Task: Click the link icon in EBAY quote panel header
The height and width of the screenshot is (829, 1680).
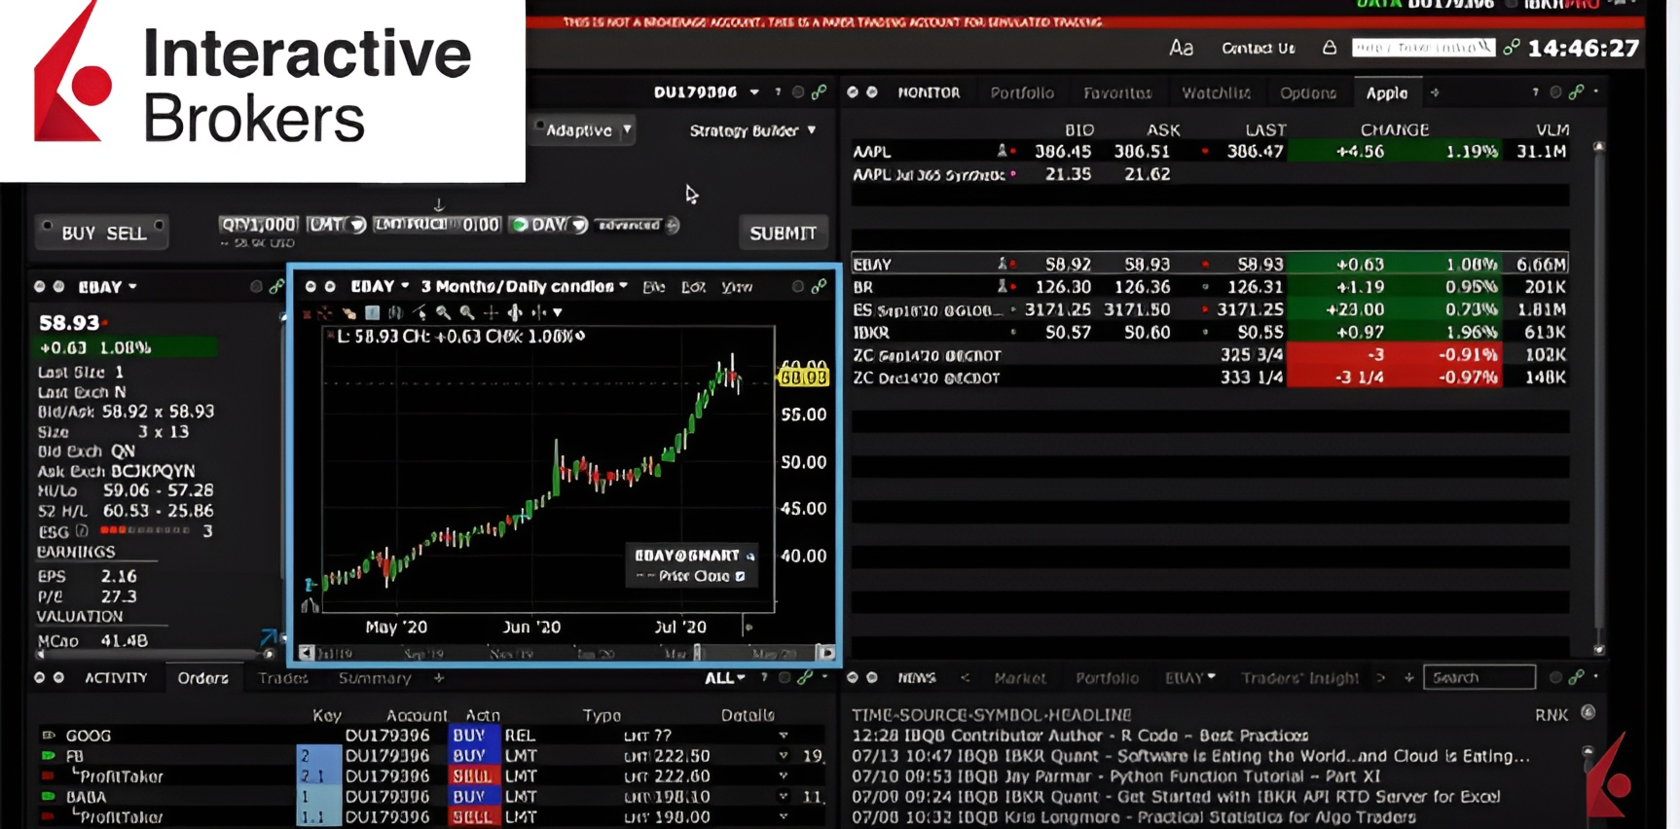Action: [276, 287]
